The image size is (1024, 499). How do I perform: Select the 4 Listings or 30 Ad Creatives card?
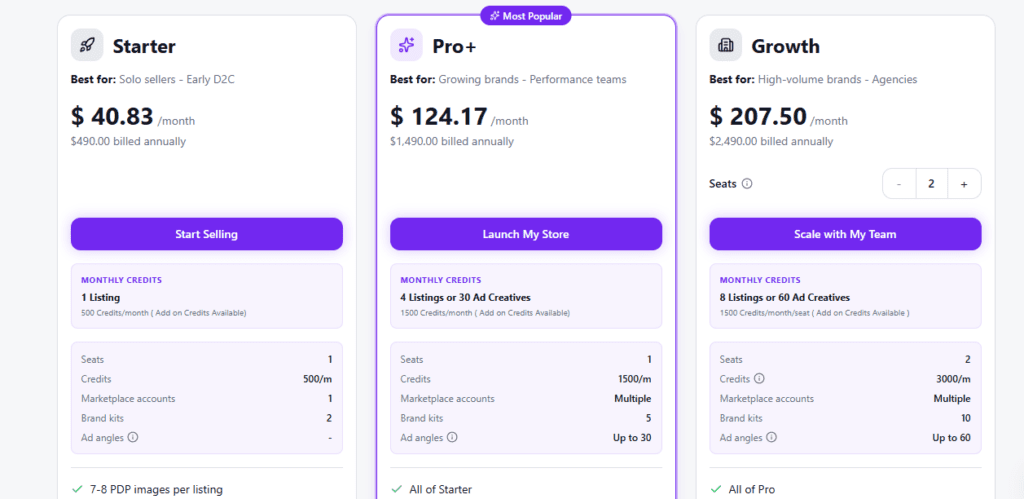526,296
